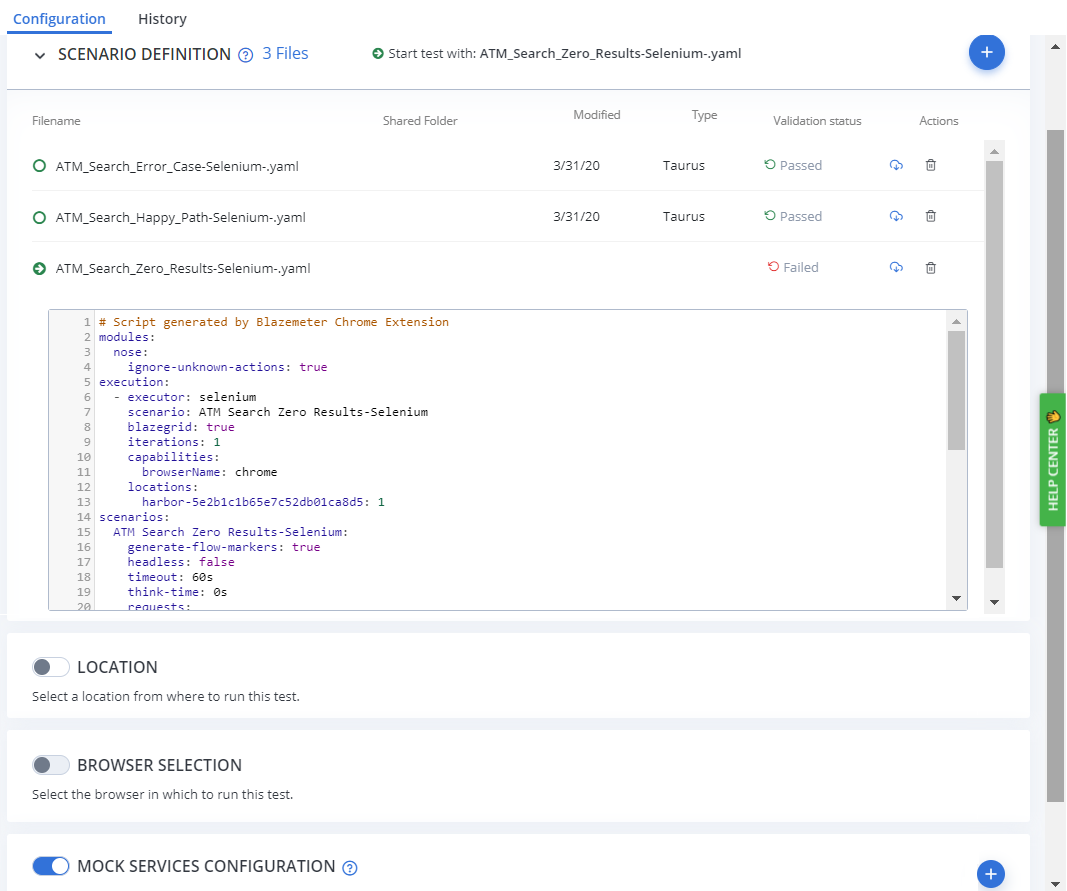Open the Help Center side tab
The image size is (1067, 891).
1053,459
